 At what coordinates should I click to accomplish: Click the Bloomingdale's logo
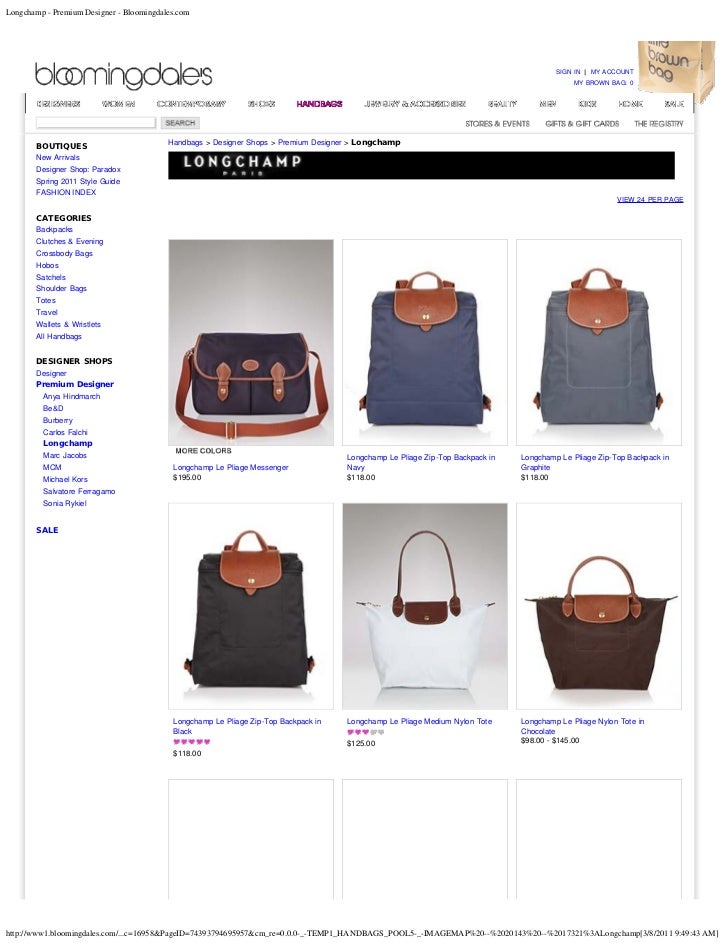pos(123,76)
